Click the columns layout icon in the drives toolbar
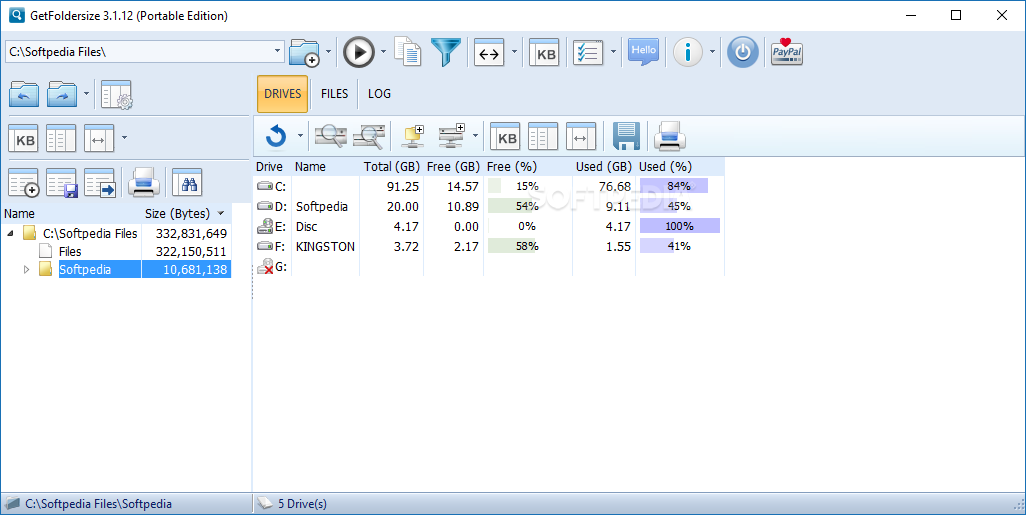 click(x=543, y=136)
